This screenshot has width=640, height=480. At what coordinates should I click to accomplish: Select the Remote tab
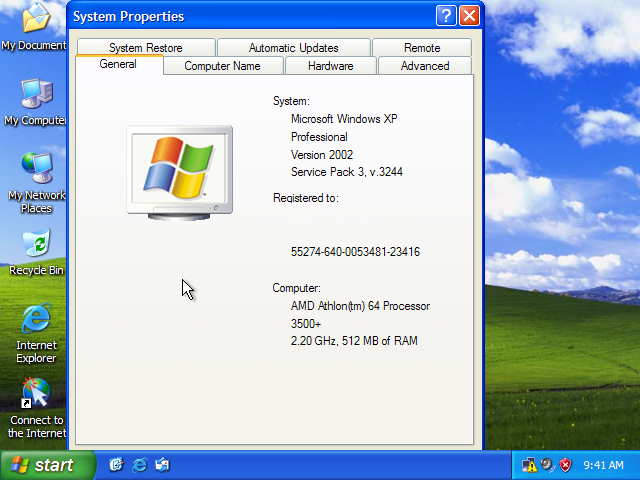(x=421, y=47)
